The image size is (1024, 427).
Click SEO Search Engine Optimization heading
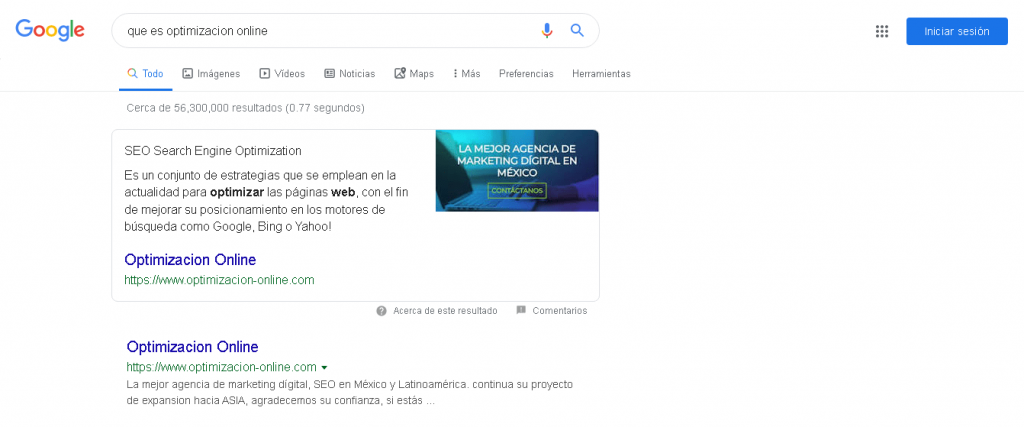(213, 151)
